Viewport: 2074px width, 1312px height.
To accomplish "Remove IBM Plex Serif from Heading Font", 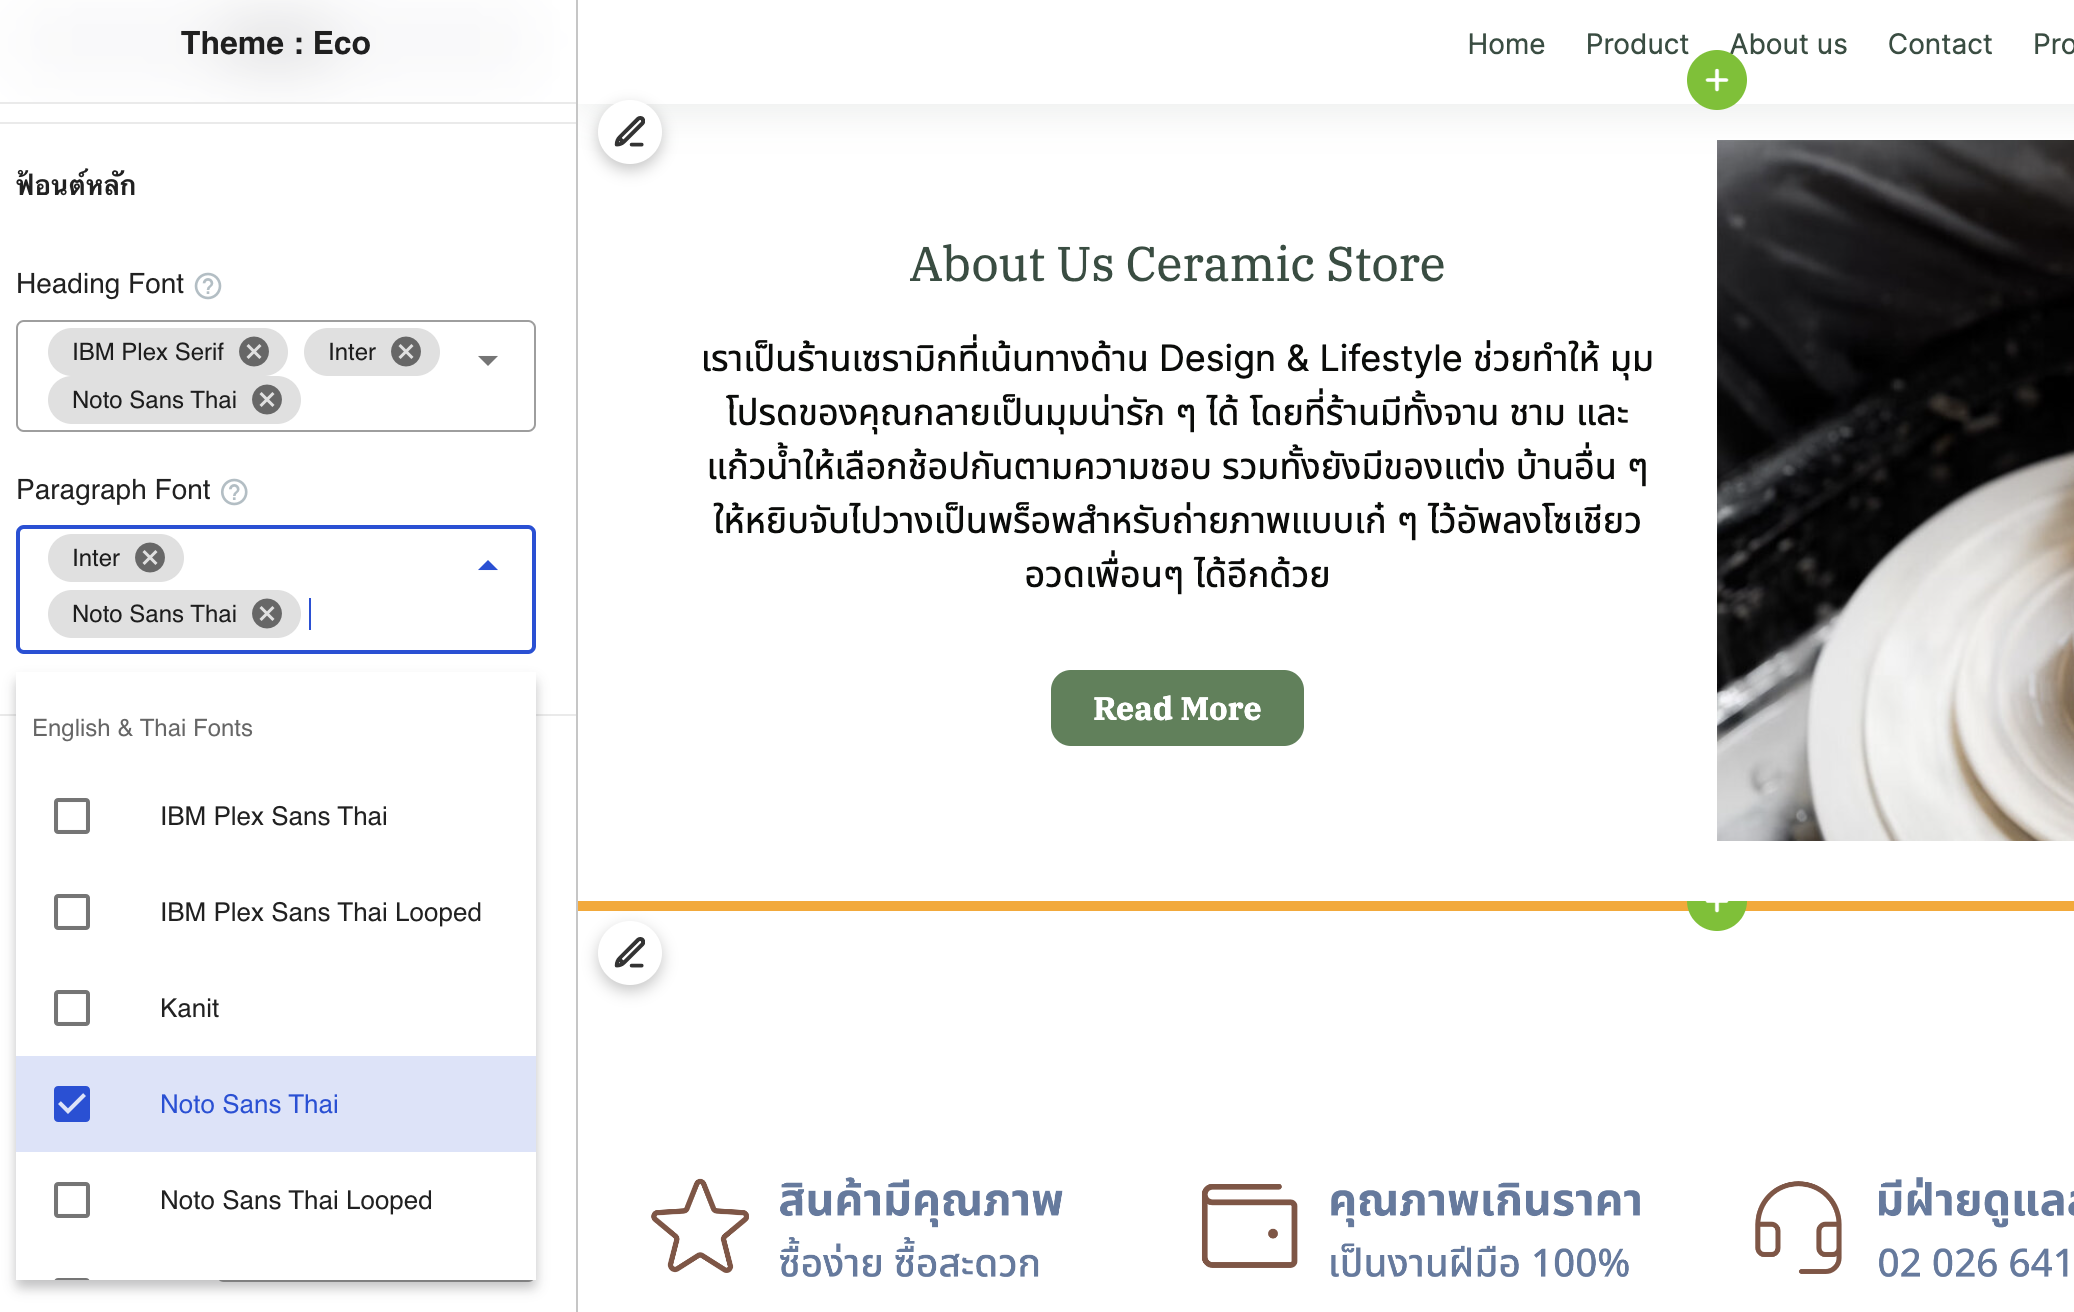I will coord(254,352).
